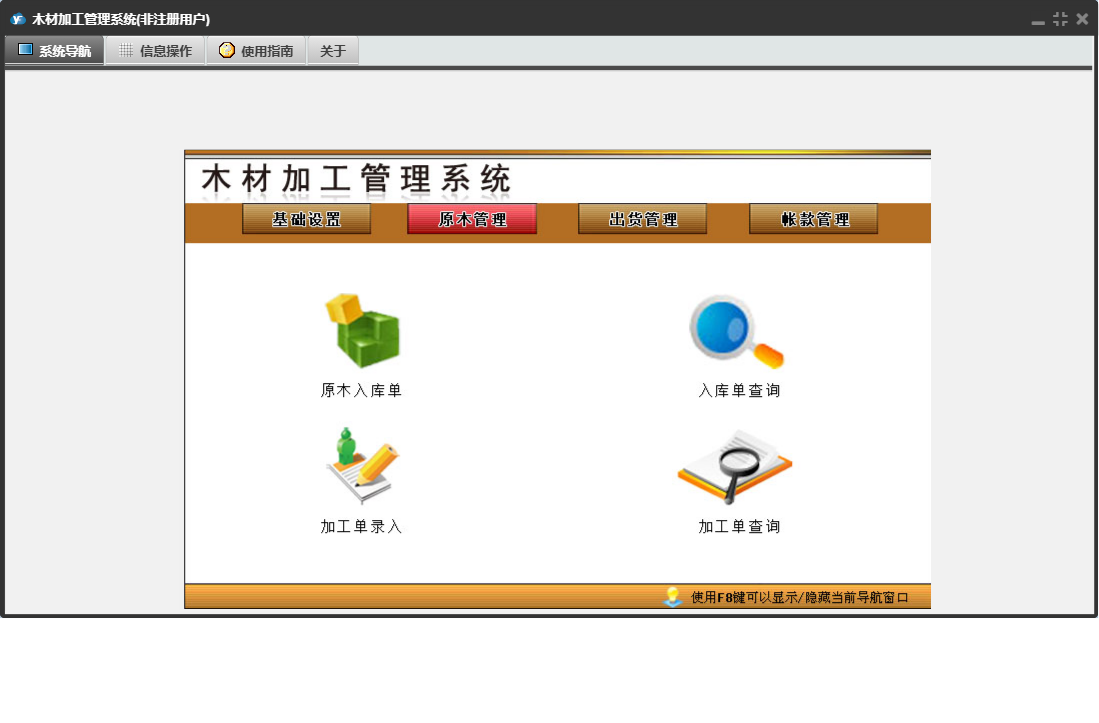Click the lightbulb tip icon in footer
This screenshot has height=723, width=1099.
tap(673, 596)
